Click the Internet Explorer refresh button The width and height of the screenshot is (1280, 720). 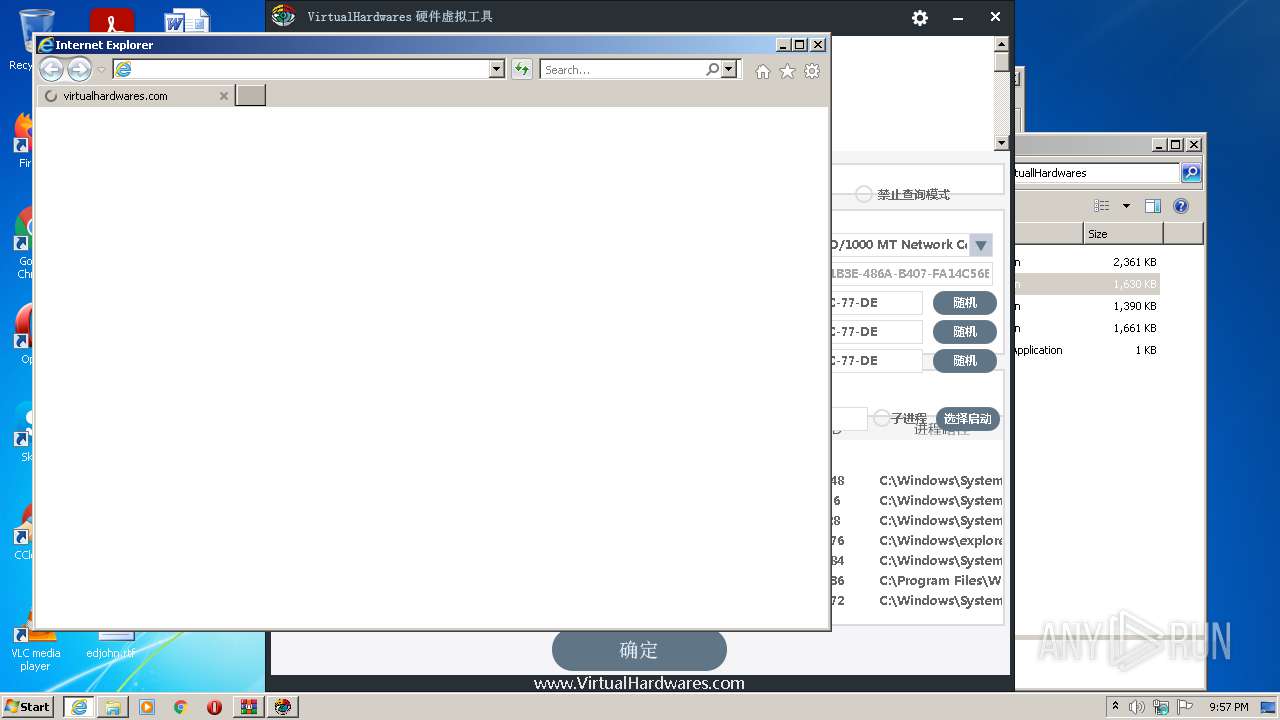pos(521,69)
